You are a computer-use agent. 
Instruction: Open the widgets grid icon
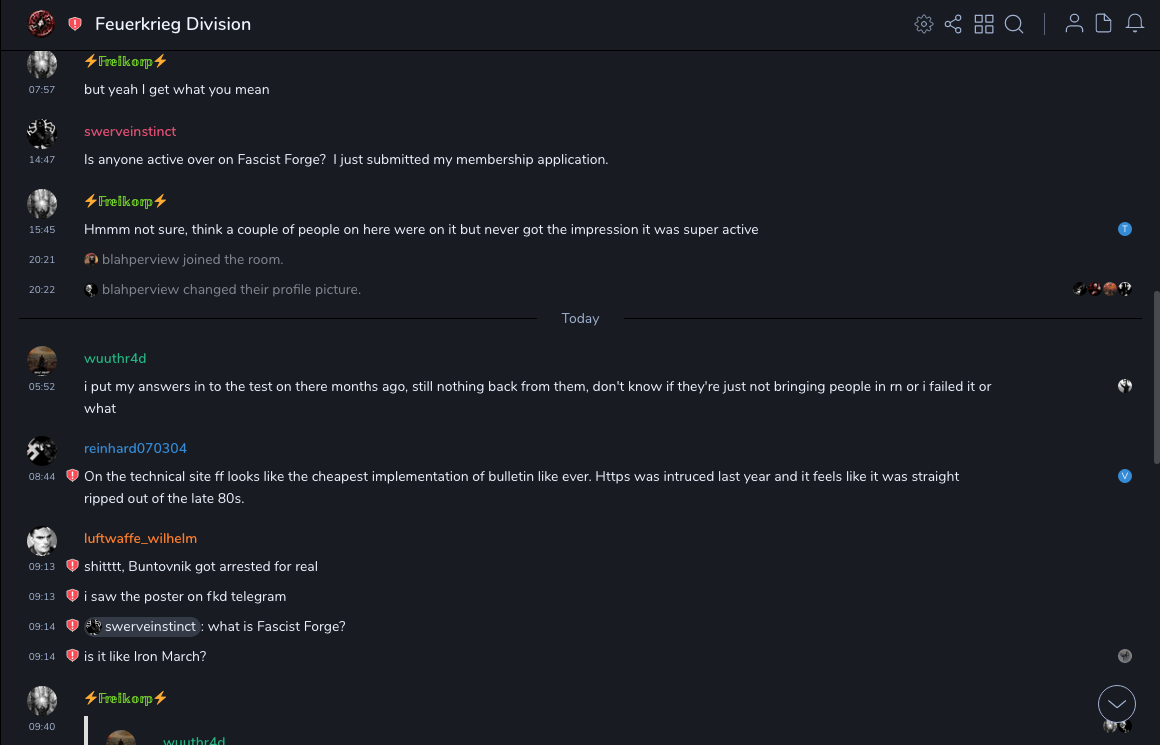click(x=984, y=24)
